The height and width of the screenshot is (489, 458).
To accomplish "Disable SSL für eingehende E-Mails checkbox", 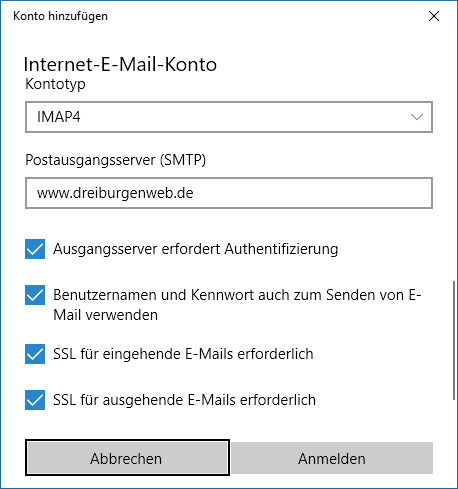I will coord(35,354).
